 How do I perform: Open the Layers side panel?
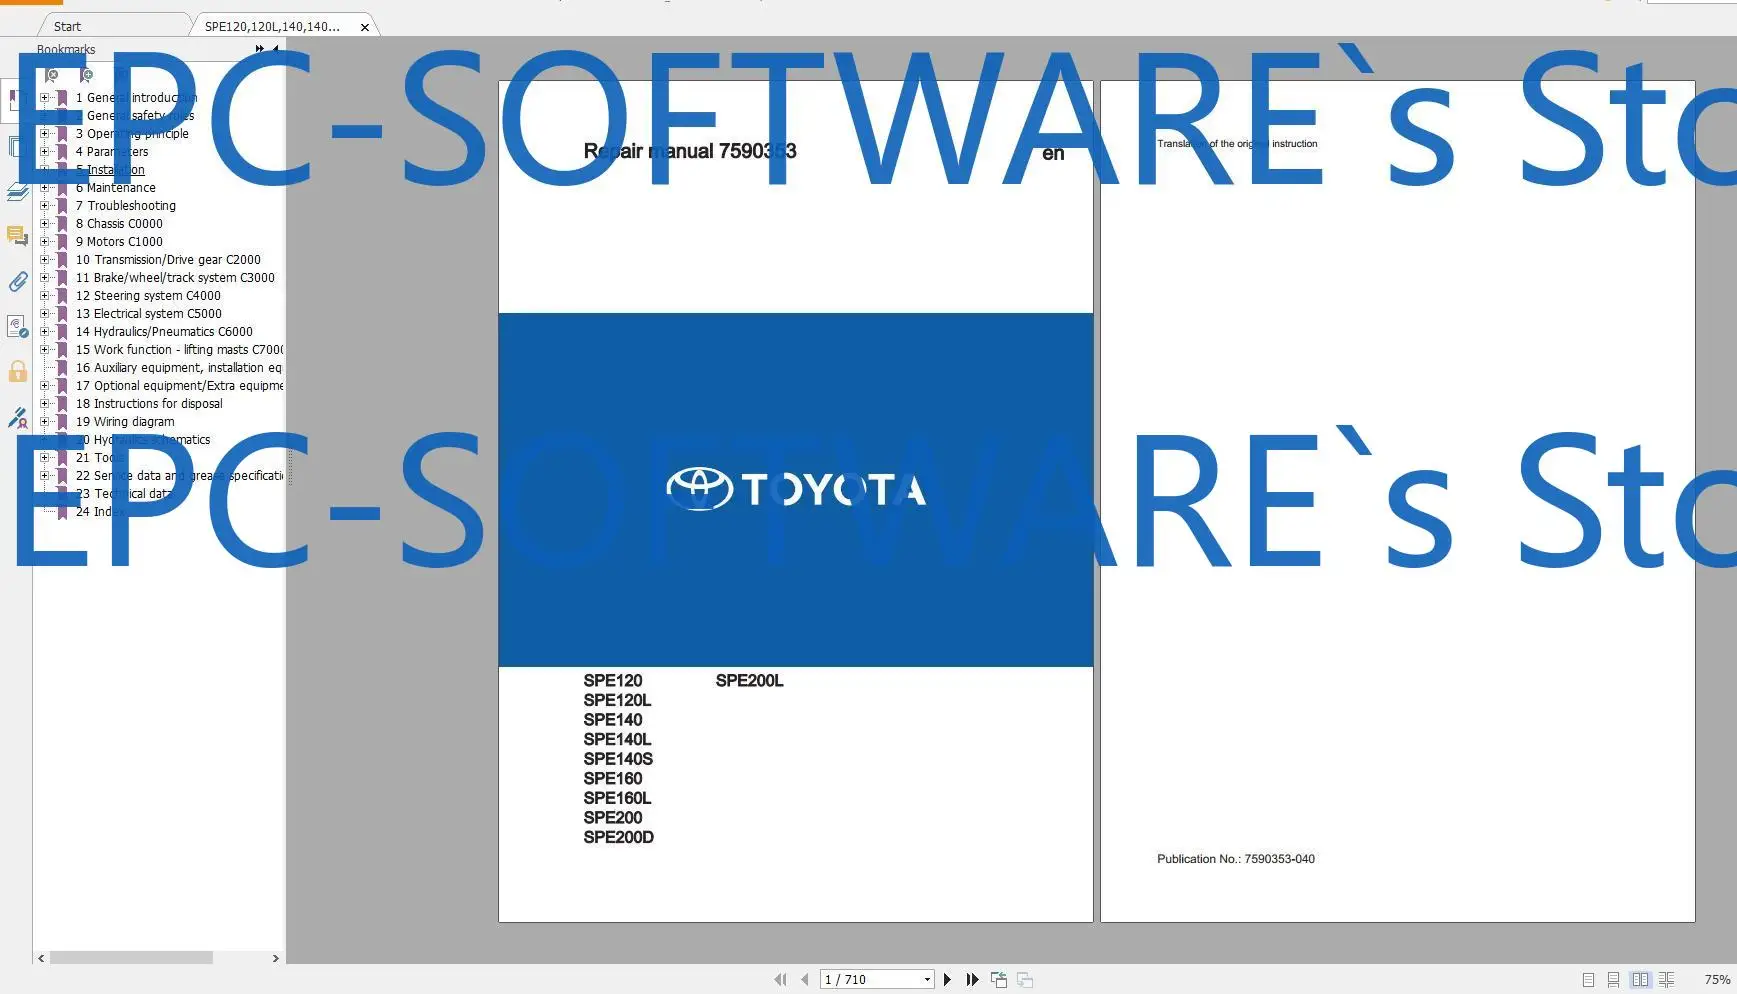point(17,192)
